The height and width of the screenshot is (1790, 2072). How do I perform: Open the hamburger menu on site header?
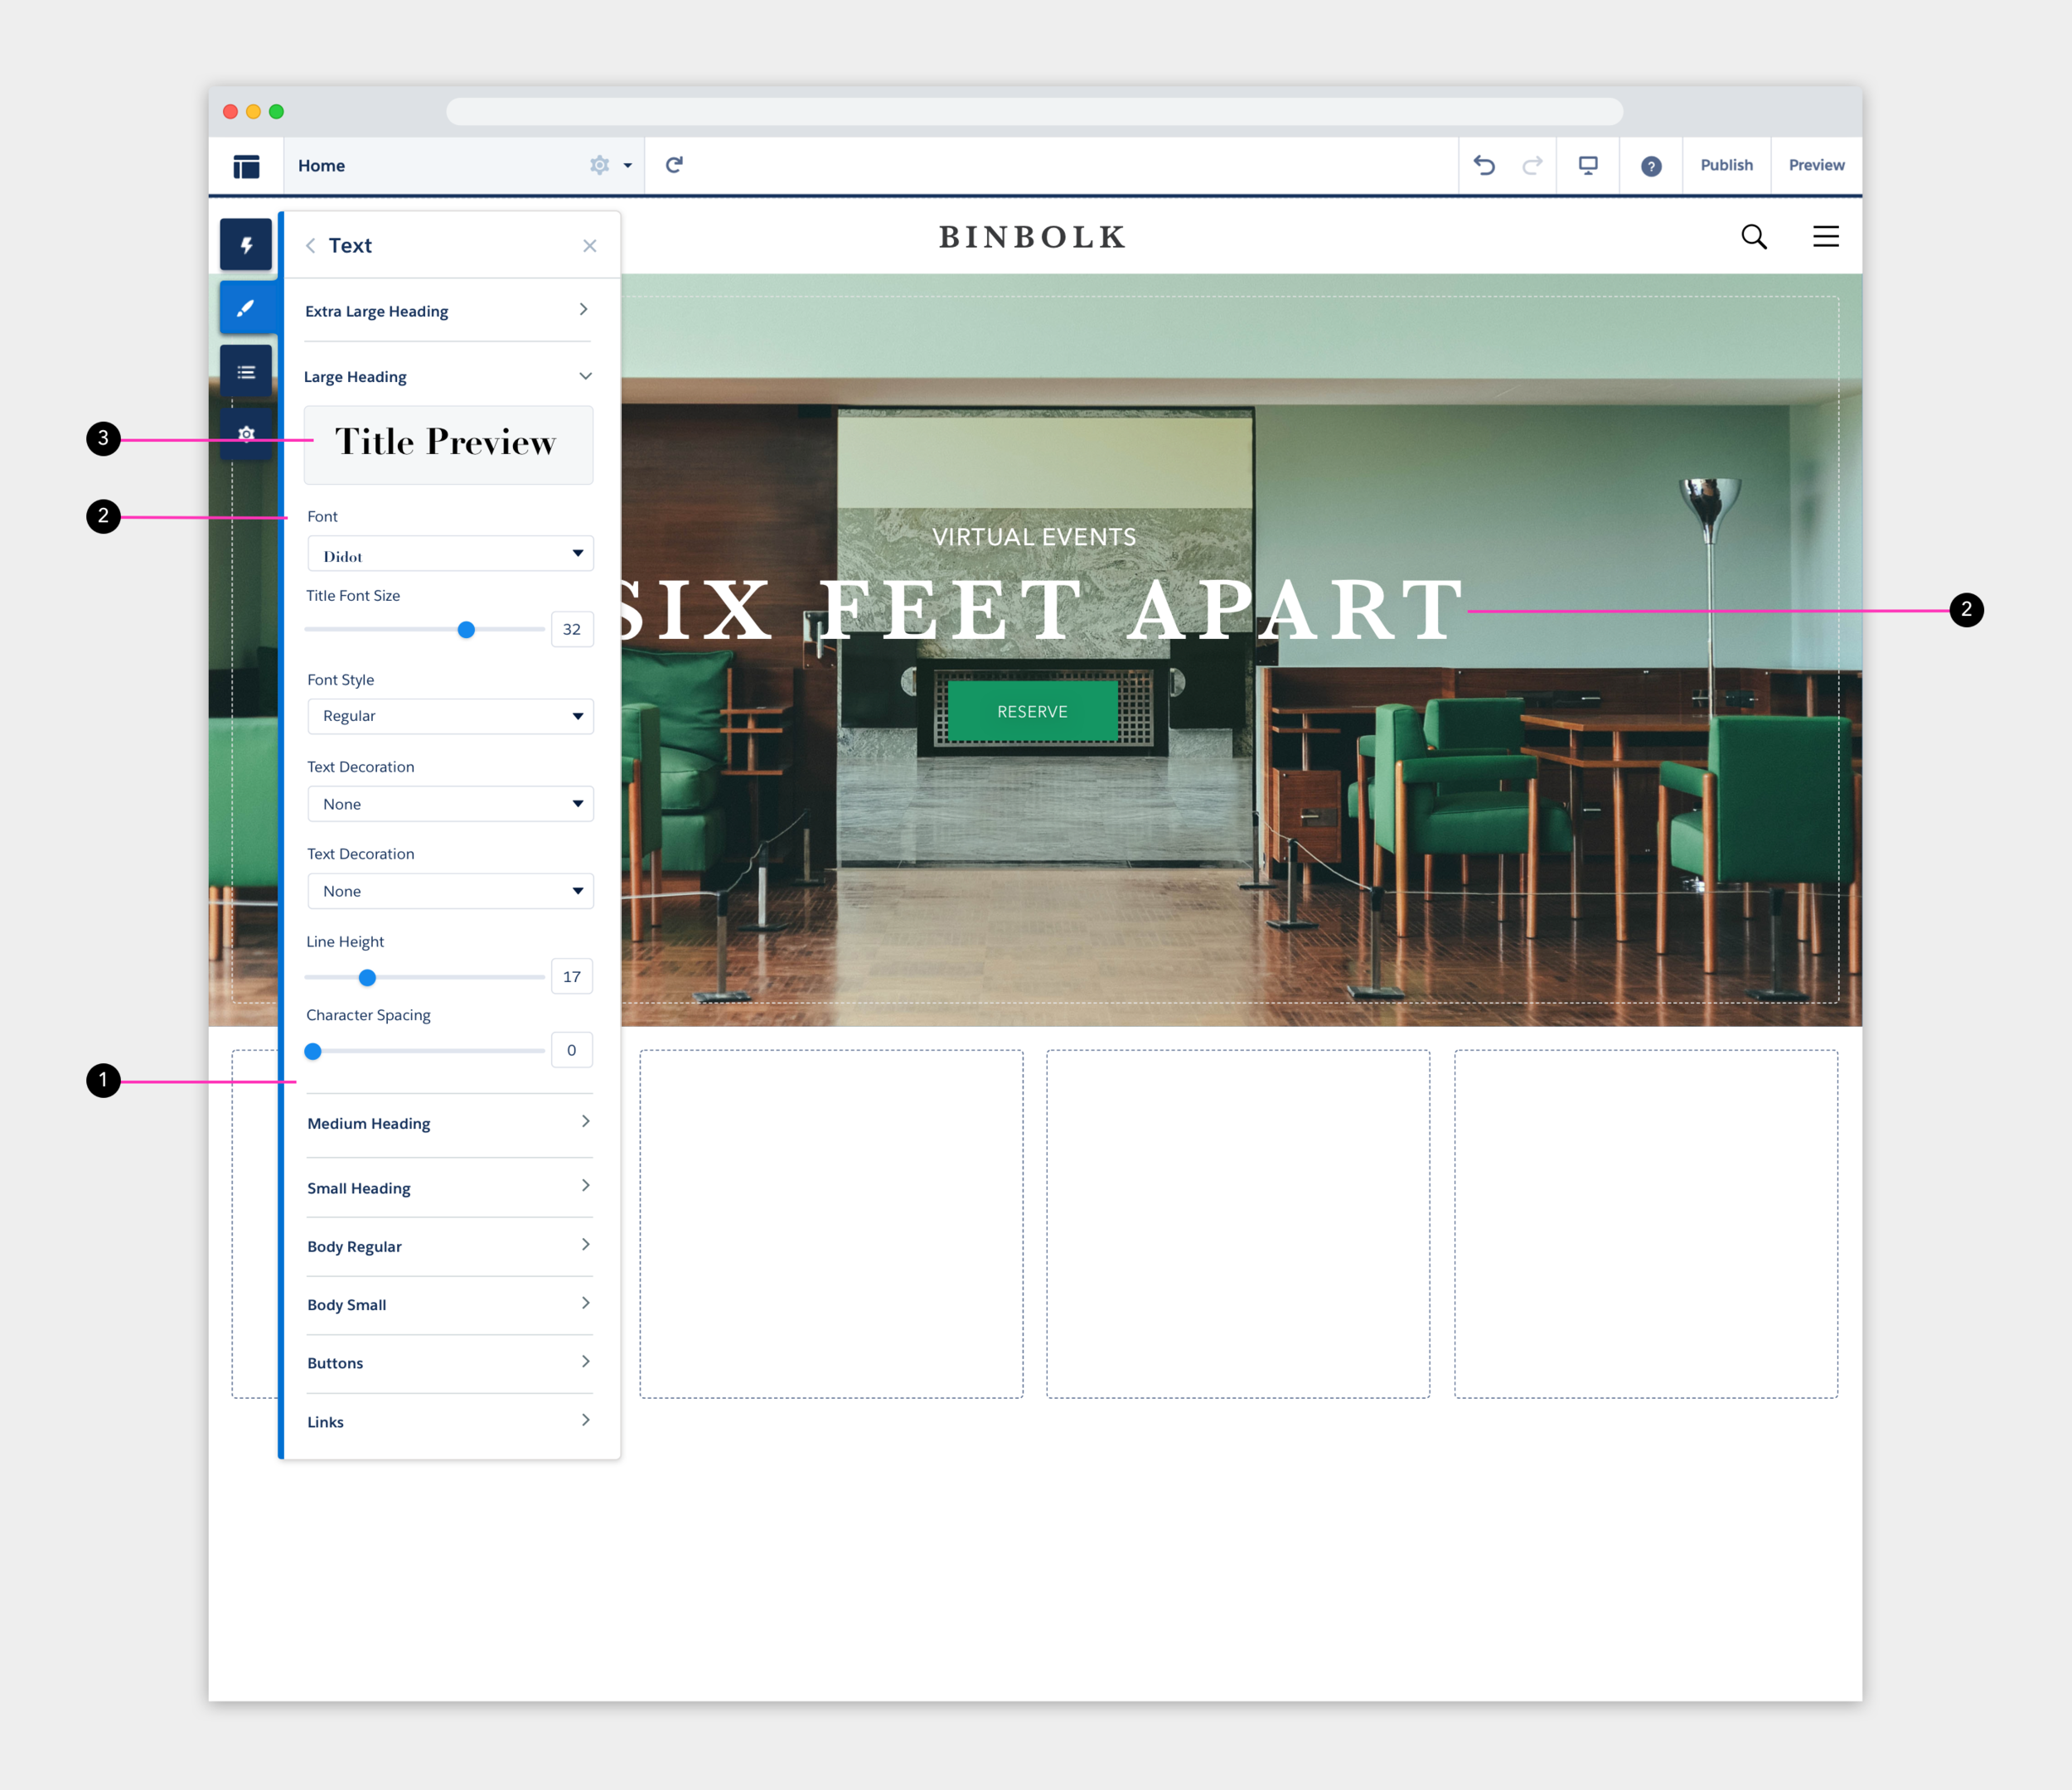tap(1825, 237)
